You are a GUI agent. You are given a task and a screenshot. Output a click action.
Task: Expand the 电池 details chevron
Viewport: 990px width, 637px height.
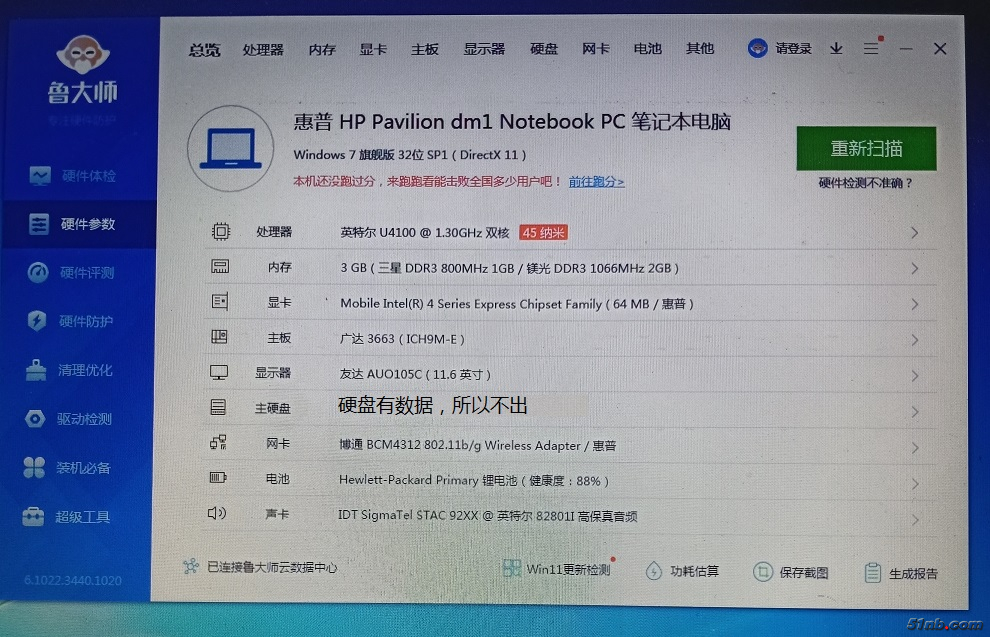[x=914, y=484]
